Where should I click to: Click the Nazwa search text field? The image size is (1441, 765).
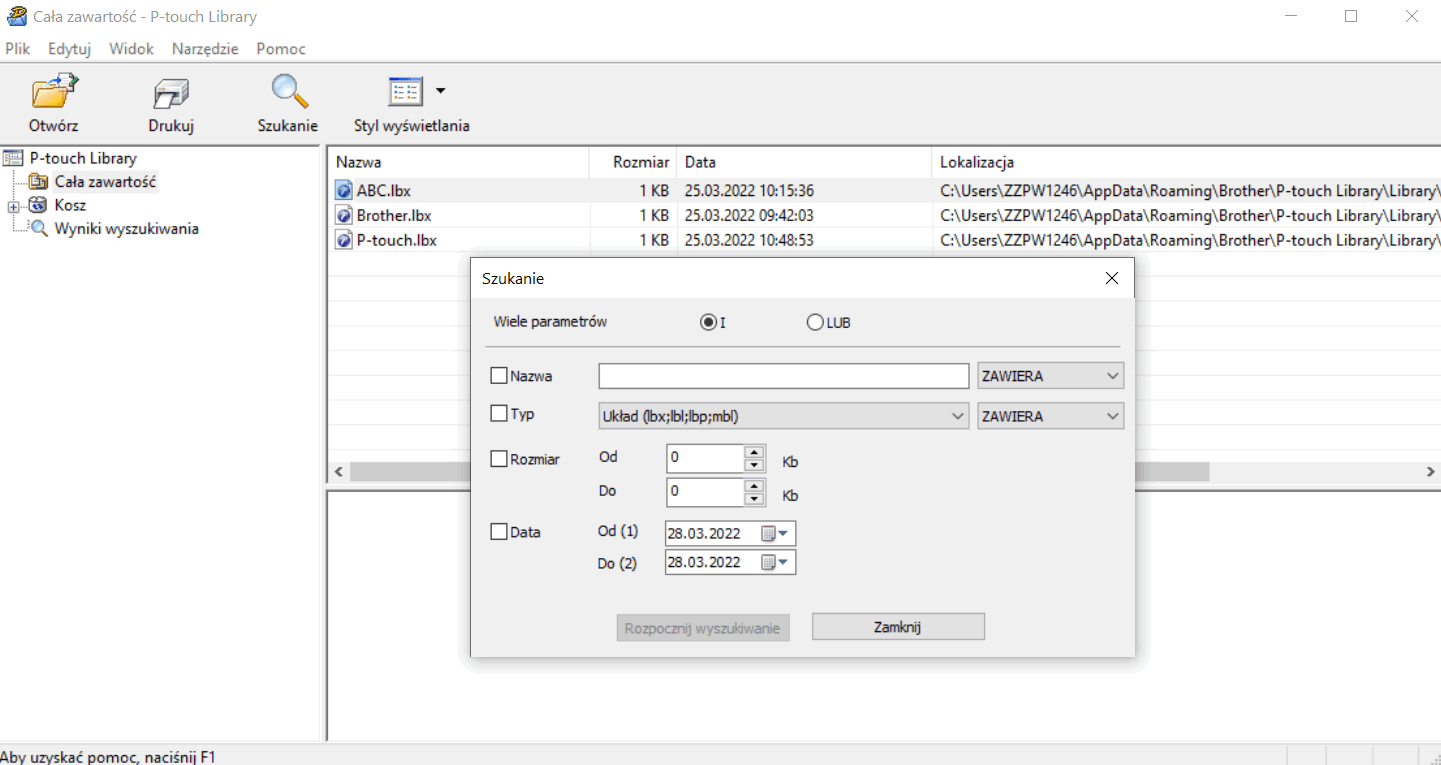click(x=783, y=376)
